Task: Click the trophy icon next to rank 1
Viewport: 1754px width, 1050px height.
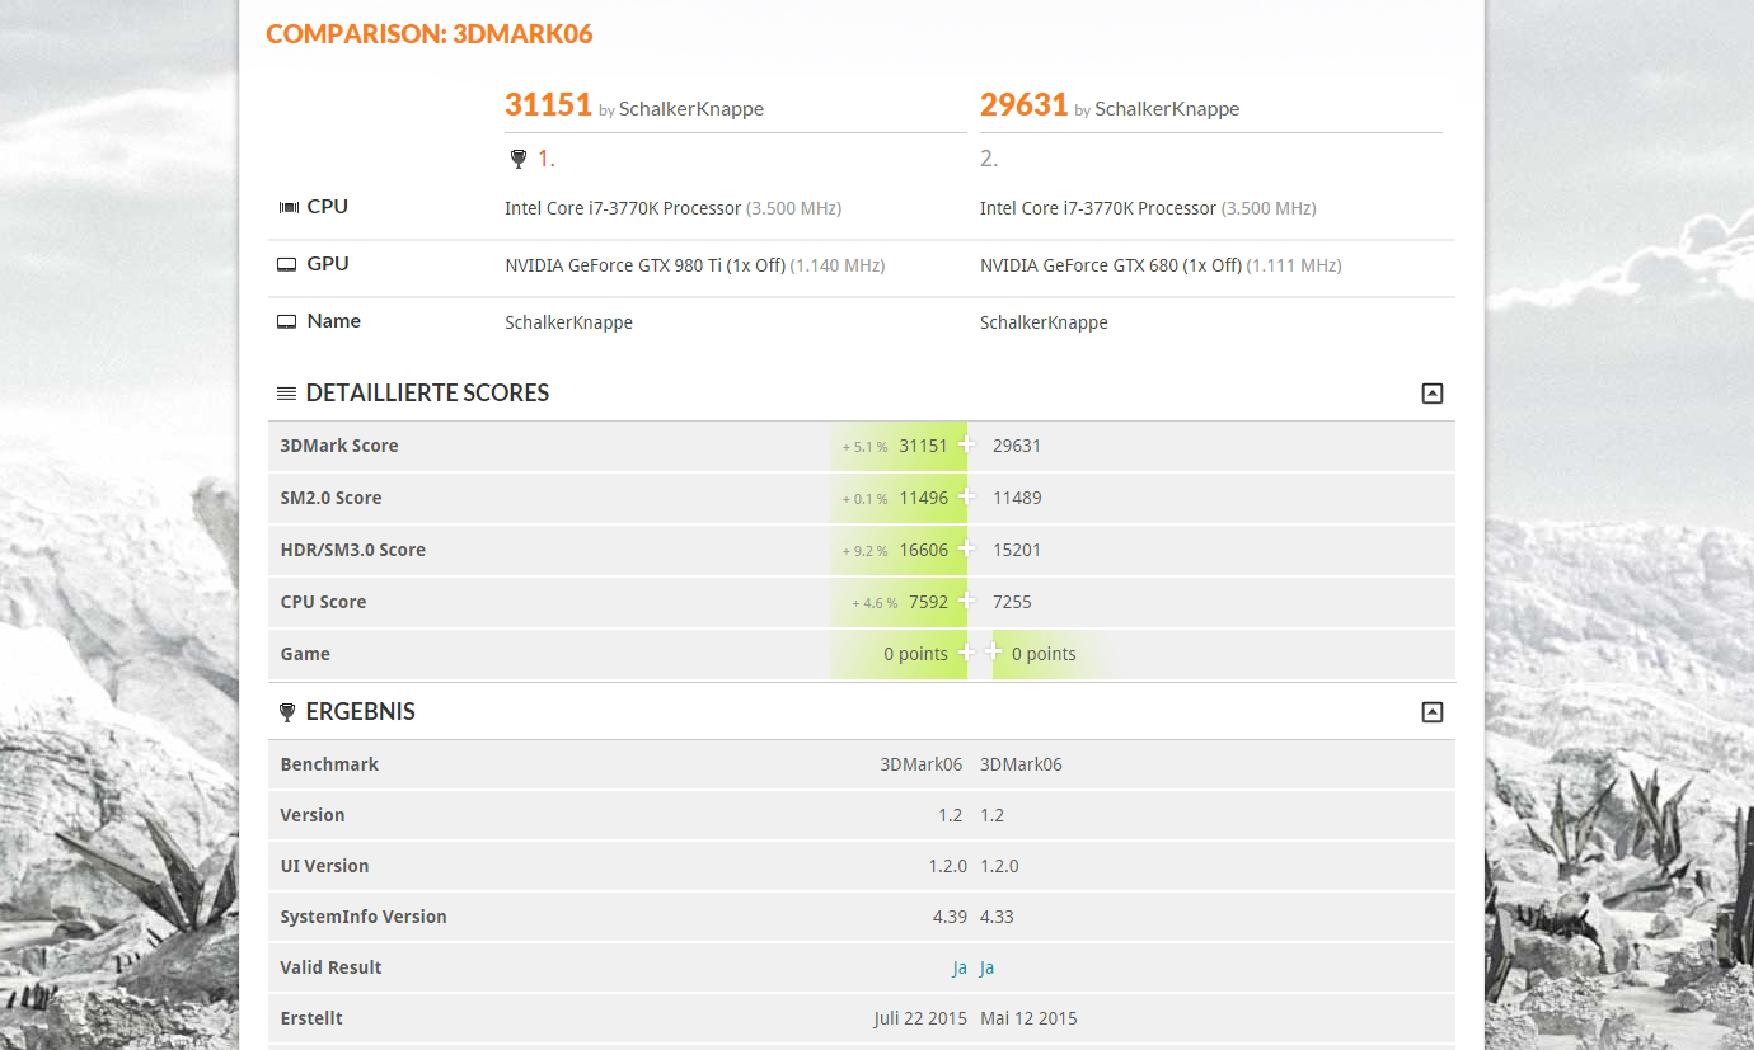Action: click(518, 158)
